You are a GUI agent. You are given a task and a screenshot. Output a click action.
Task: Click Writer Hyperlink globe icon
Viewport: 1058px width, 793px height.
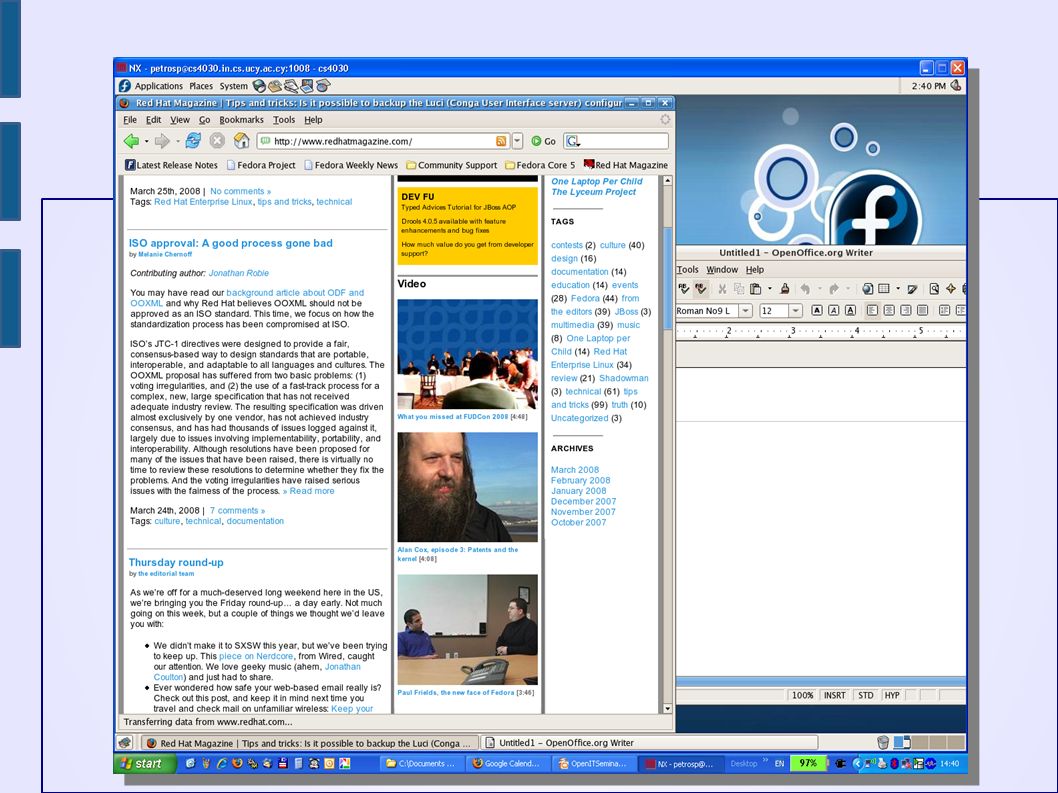pos(868,289)
